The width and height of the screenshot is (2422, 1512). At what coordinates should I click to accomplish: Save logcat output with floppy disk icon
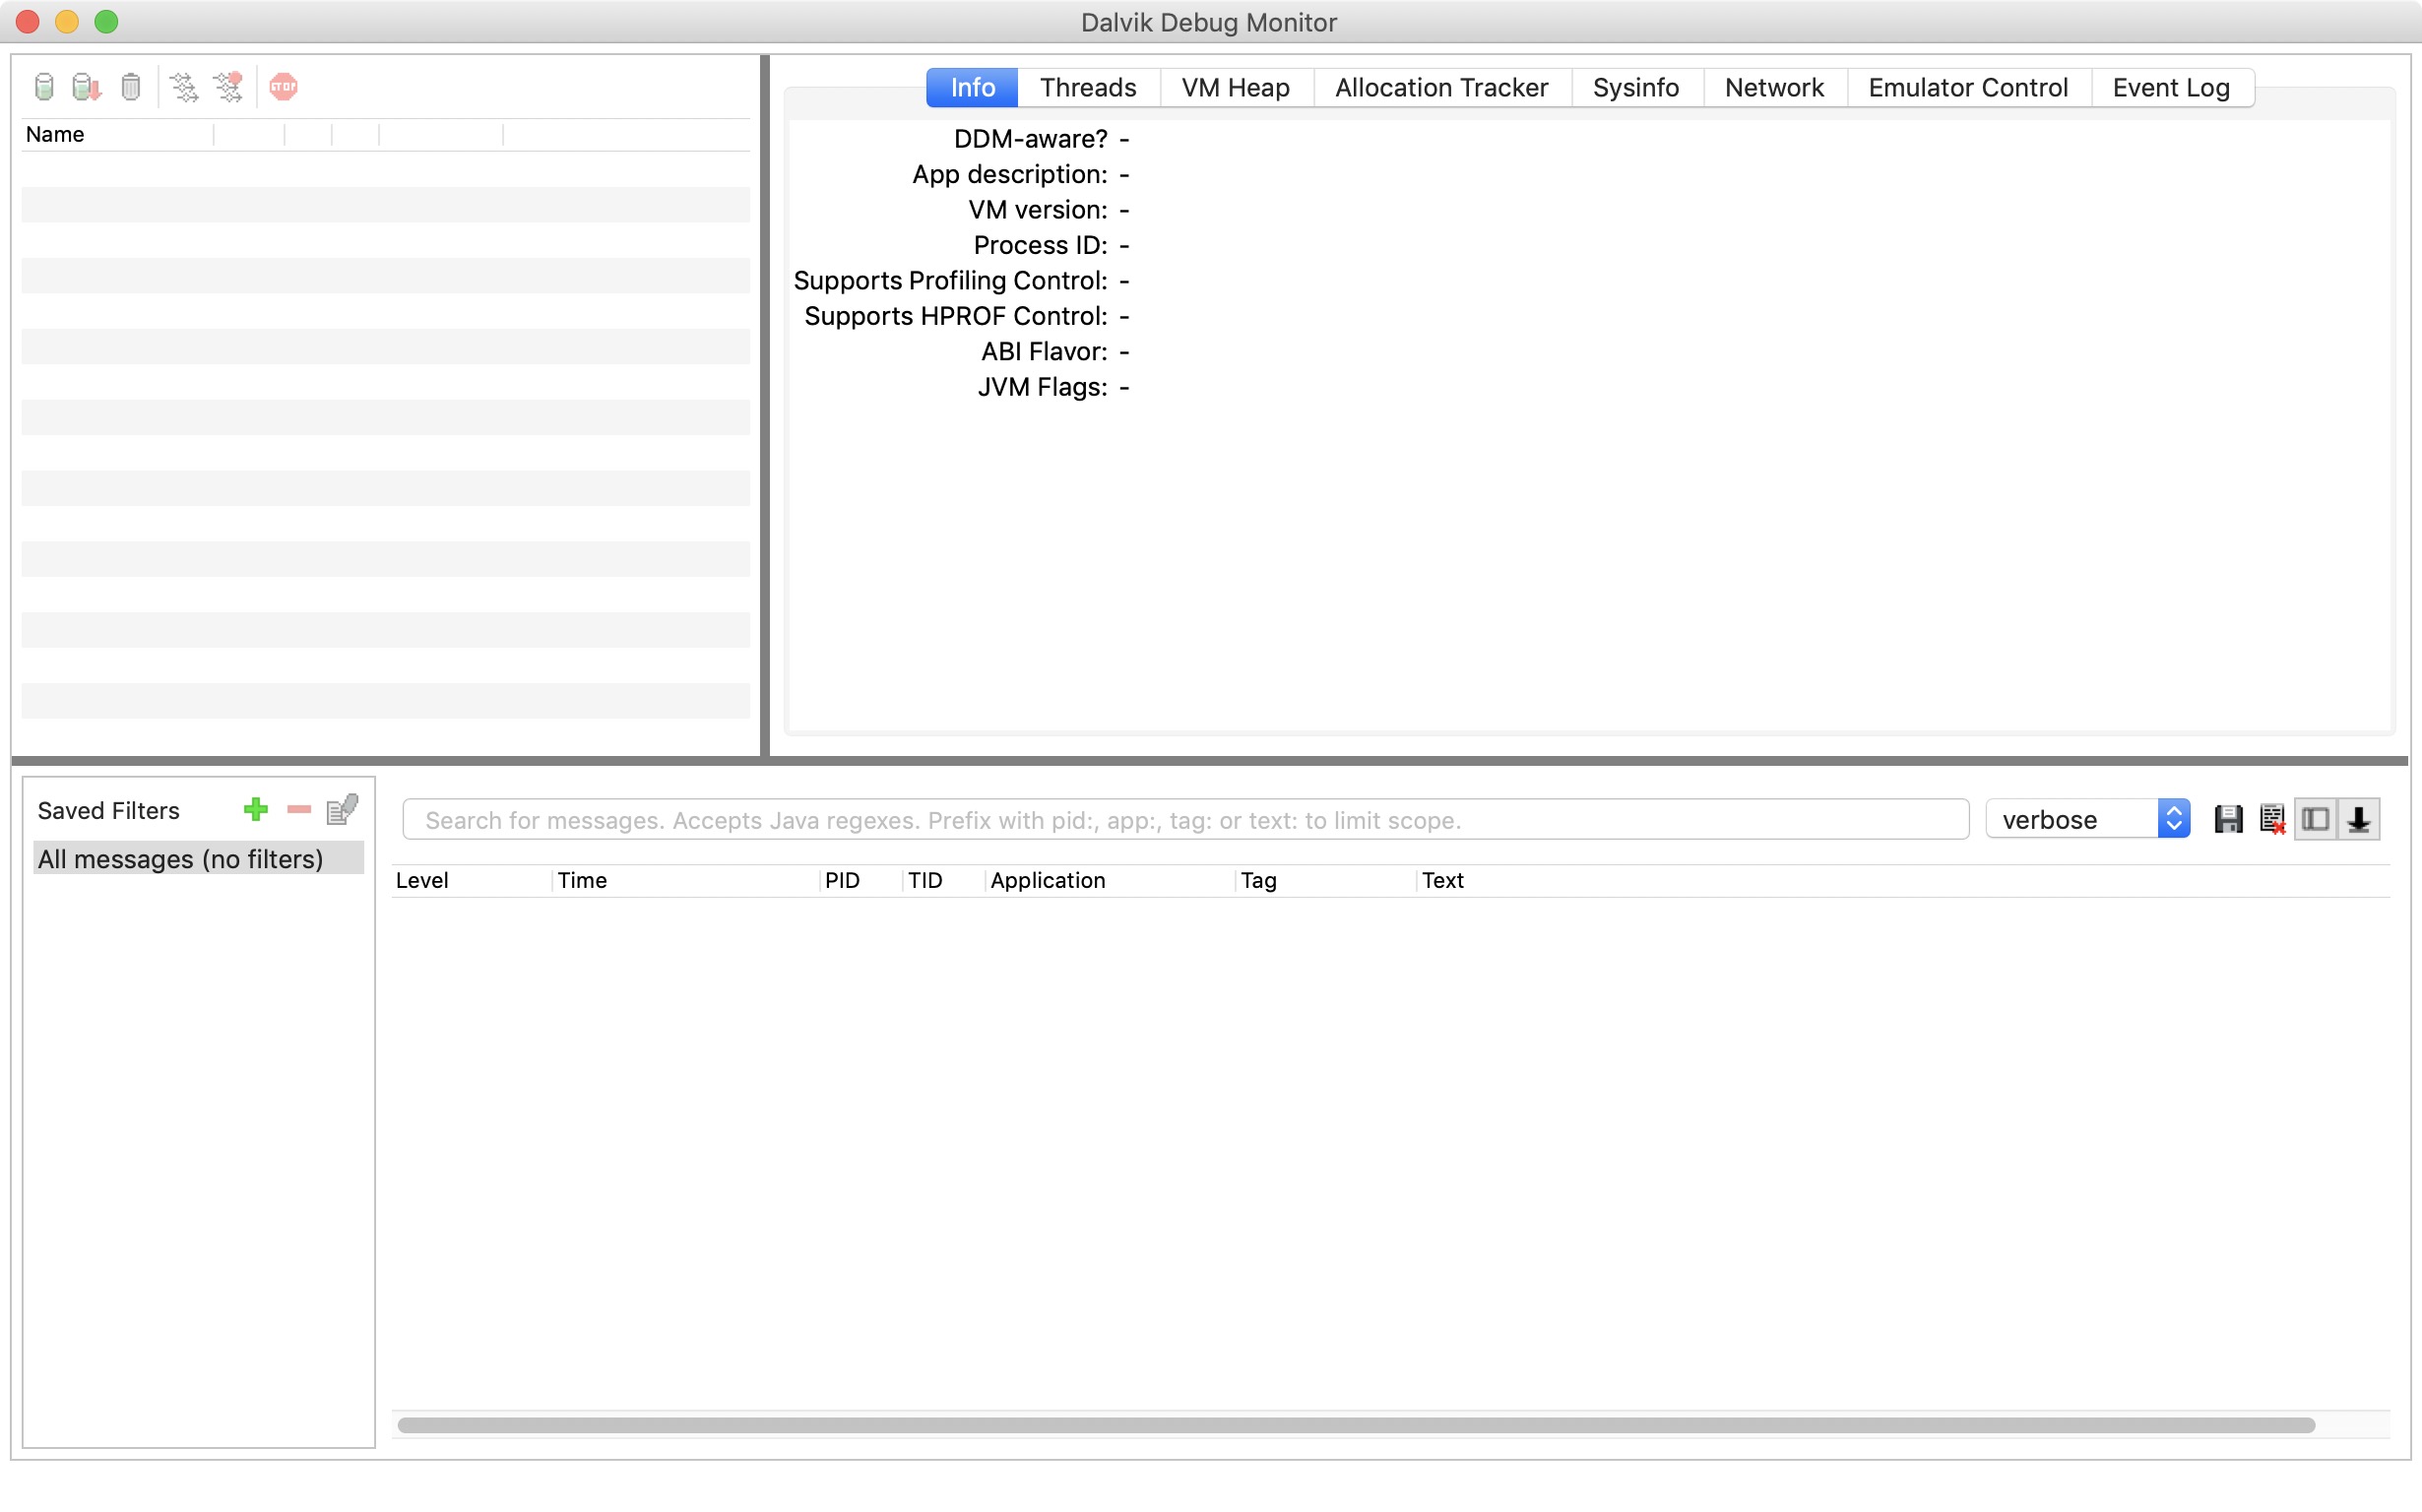(x=2228, y=820)
